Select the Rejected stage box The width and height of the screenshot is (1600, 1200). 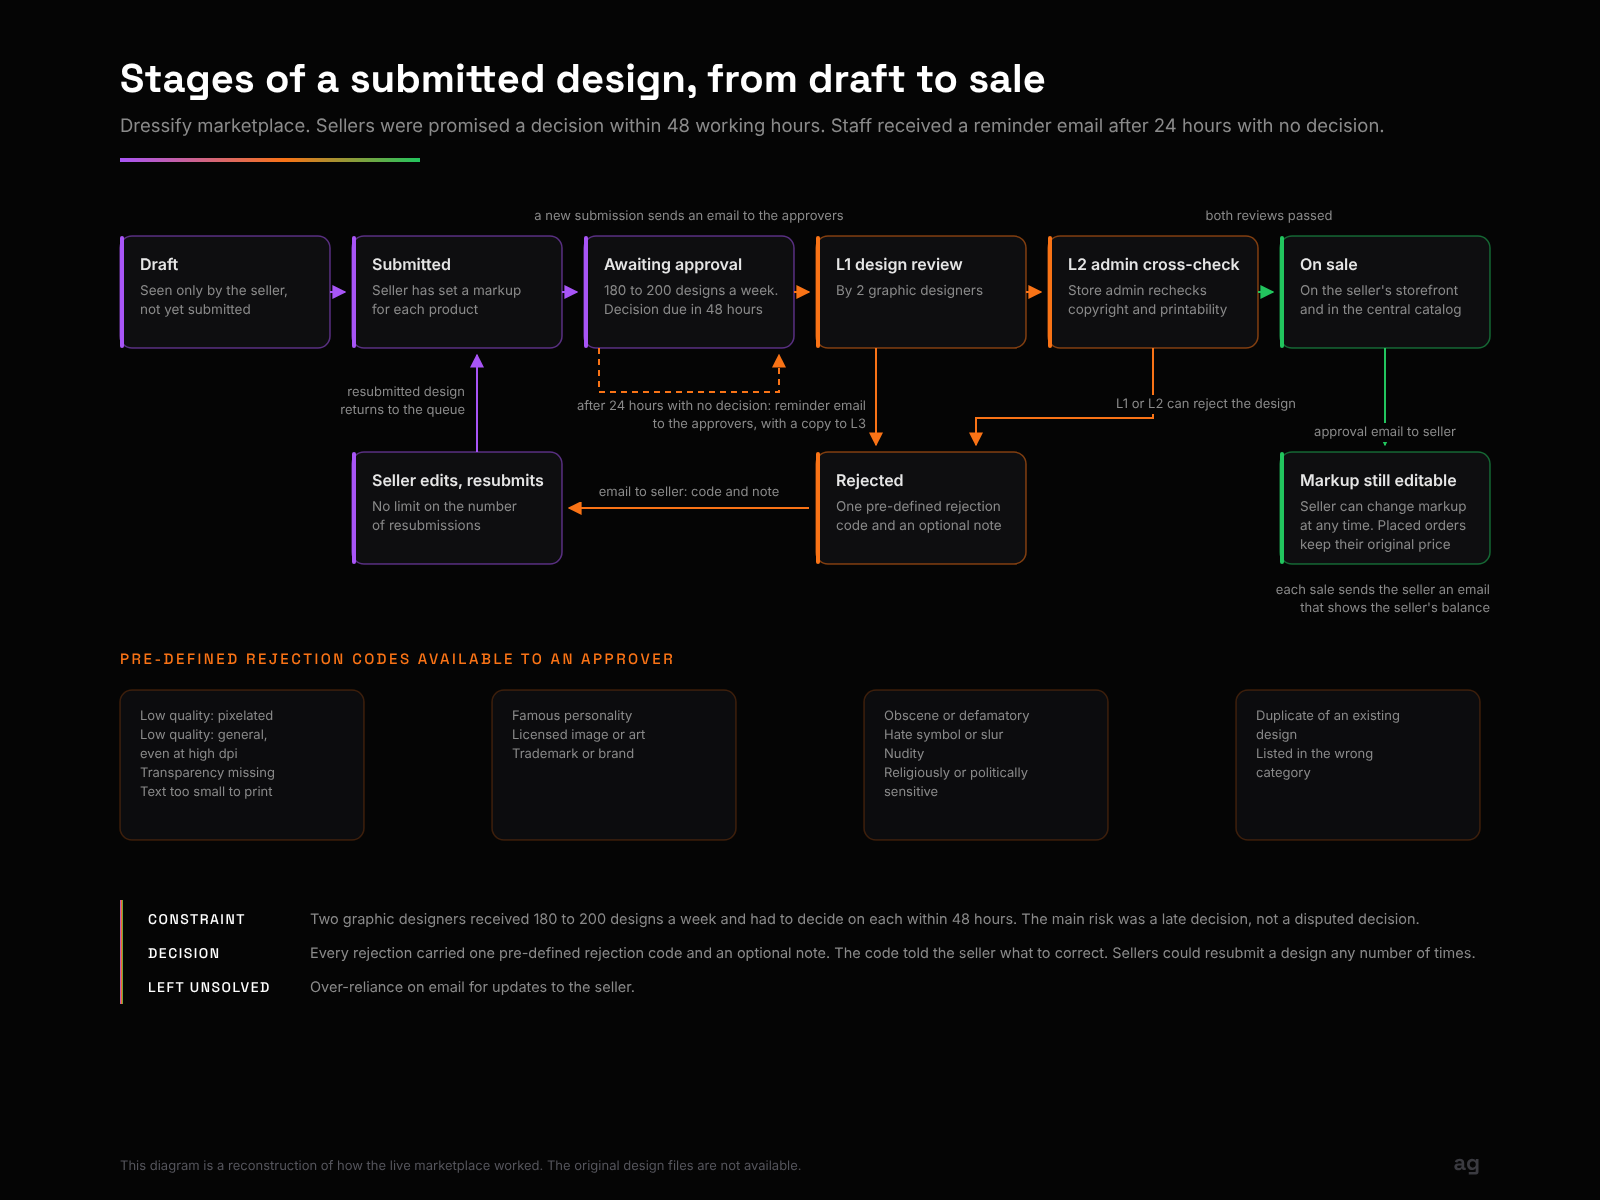921,508
